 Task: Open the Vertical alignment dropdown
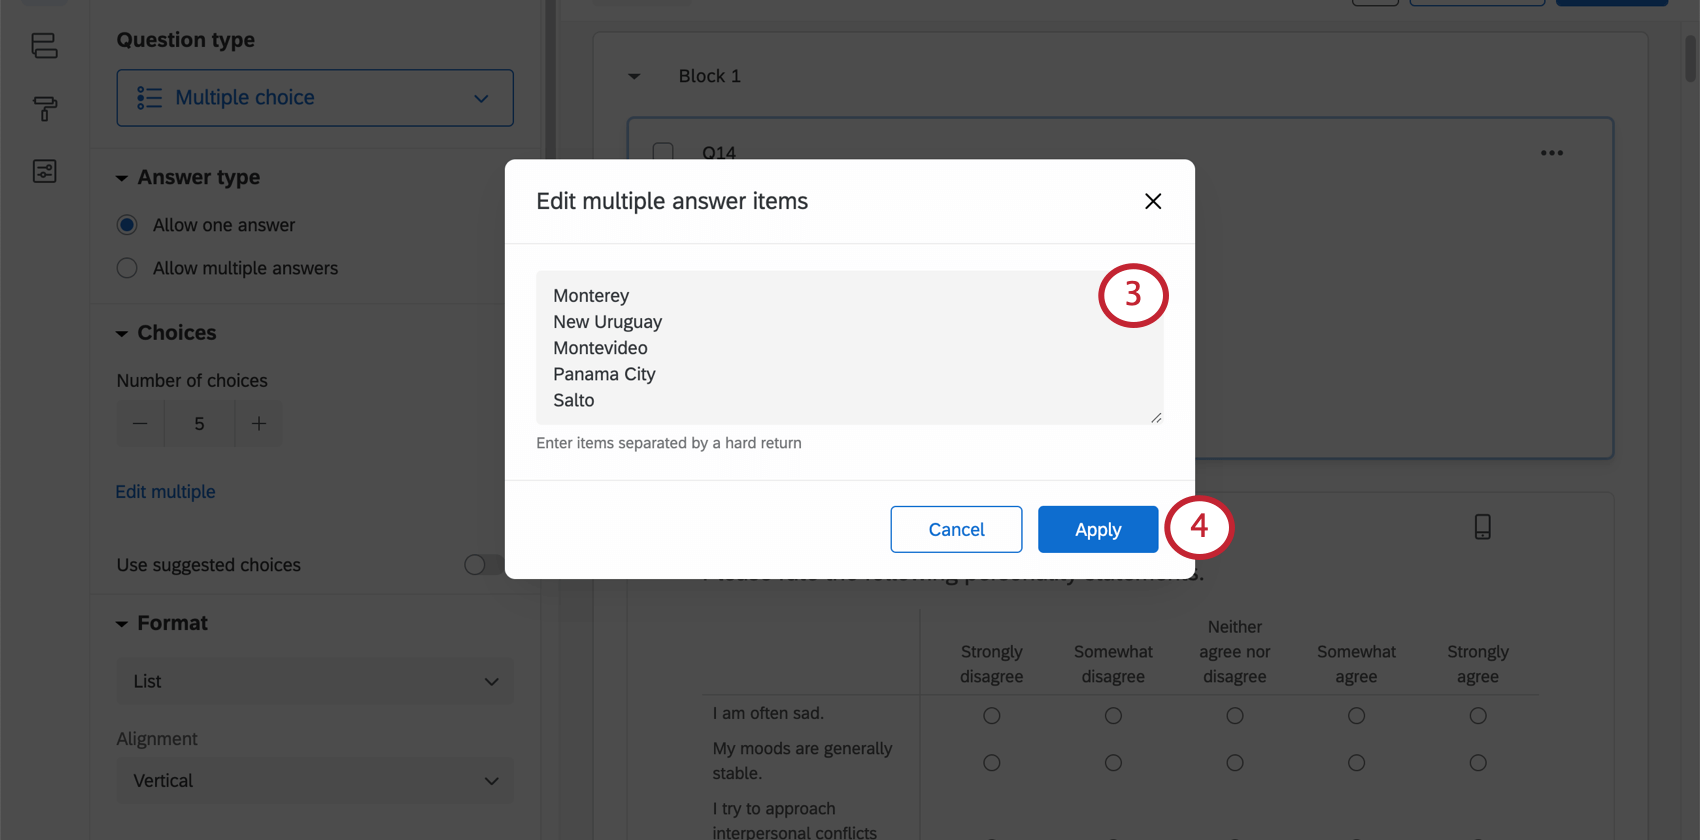pyautogui.click(x=315, y=781)
